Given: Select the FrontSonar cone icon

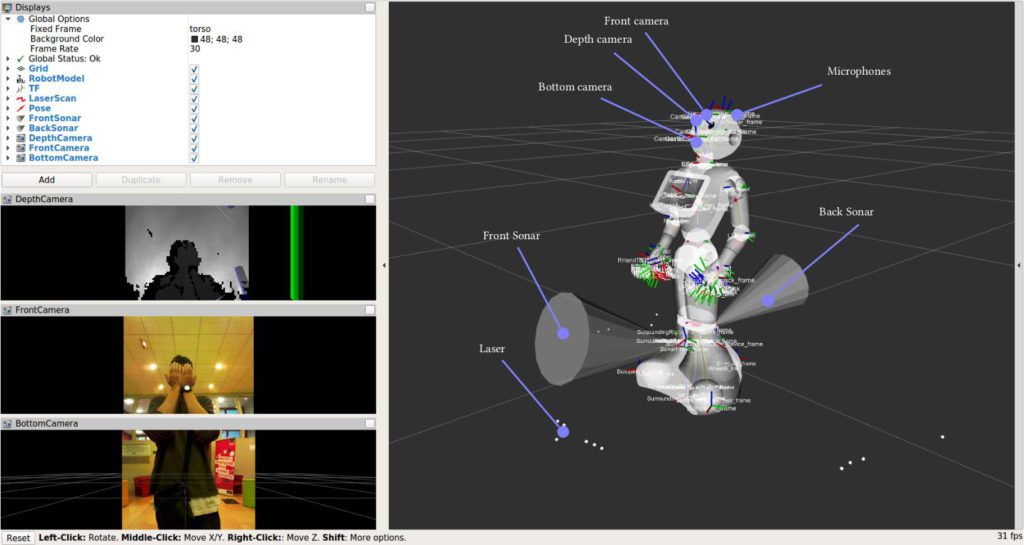Looking at the screenshot, I should pos(20,118).
